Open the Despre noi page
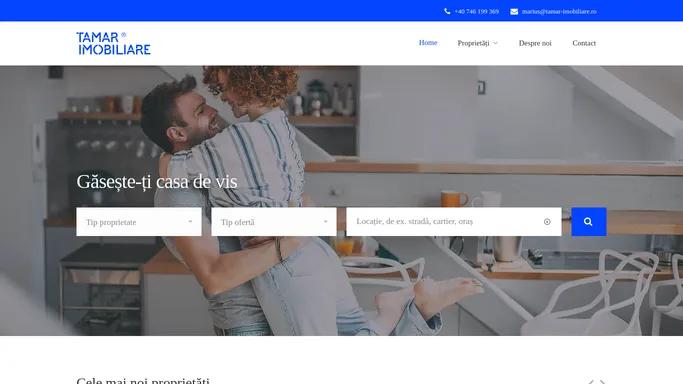The image size is (683, 384). tap(535, 43)
